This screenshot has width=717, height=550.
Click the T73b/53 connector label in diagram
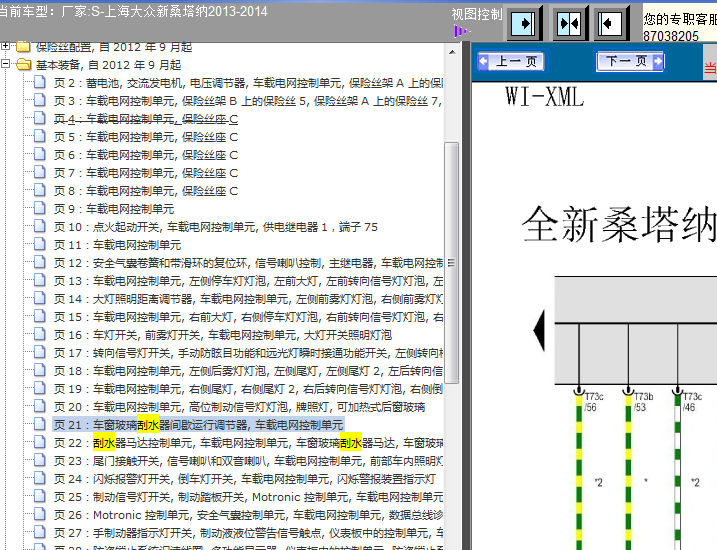point(643,402)
